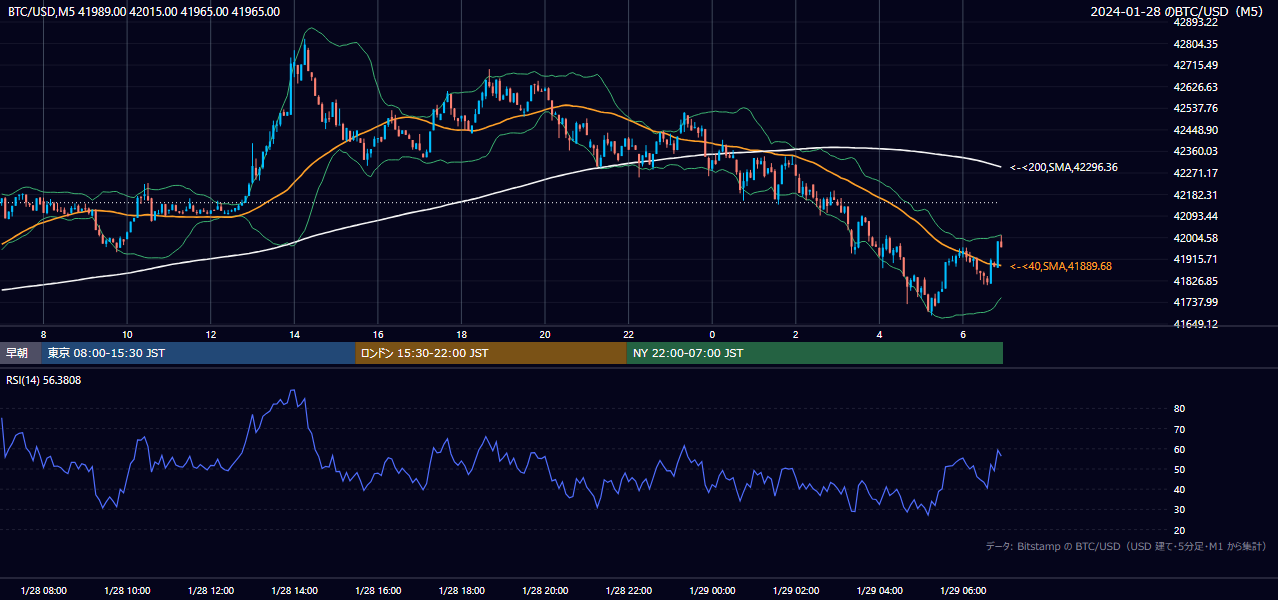Click price axis value 42271.17
Image resolution: width=1278 pixels, height=600 pixels.
pos(1197,173)
